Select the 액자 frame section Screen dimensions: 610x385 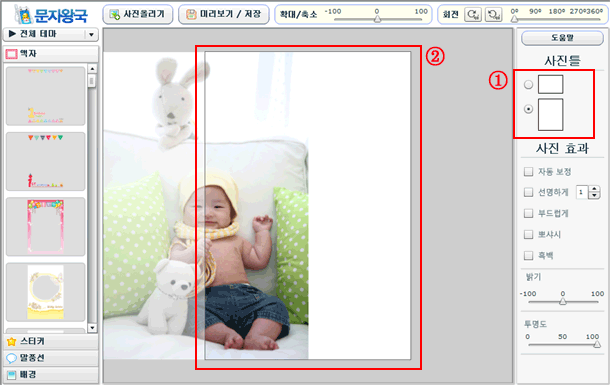point(51,54)
